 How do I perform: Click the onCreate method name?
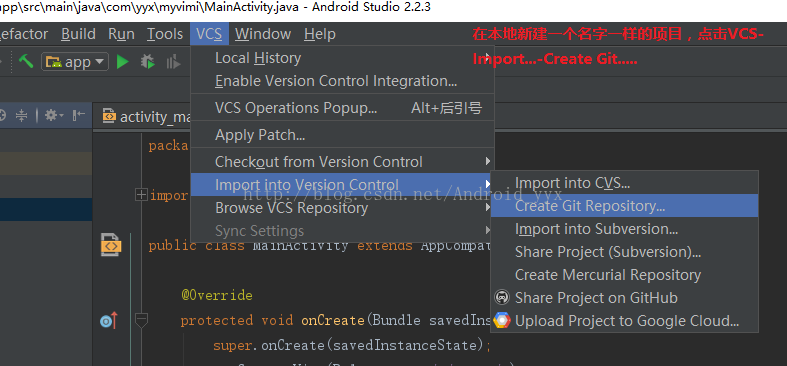coord(332,320)
